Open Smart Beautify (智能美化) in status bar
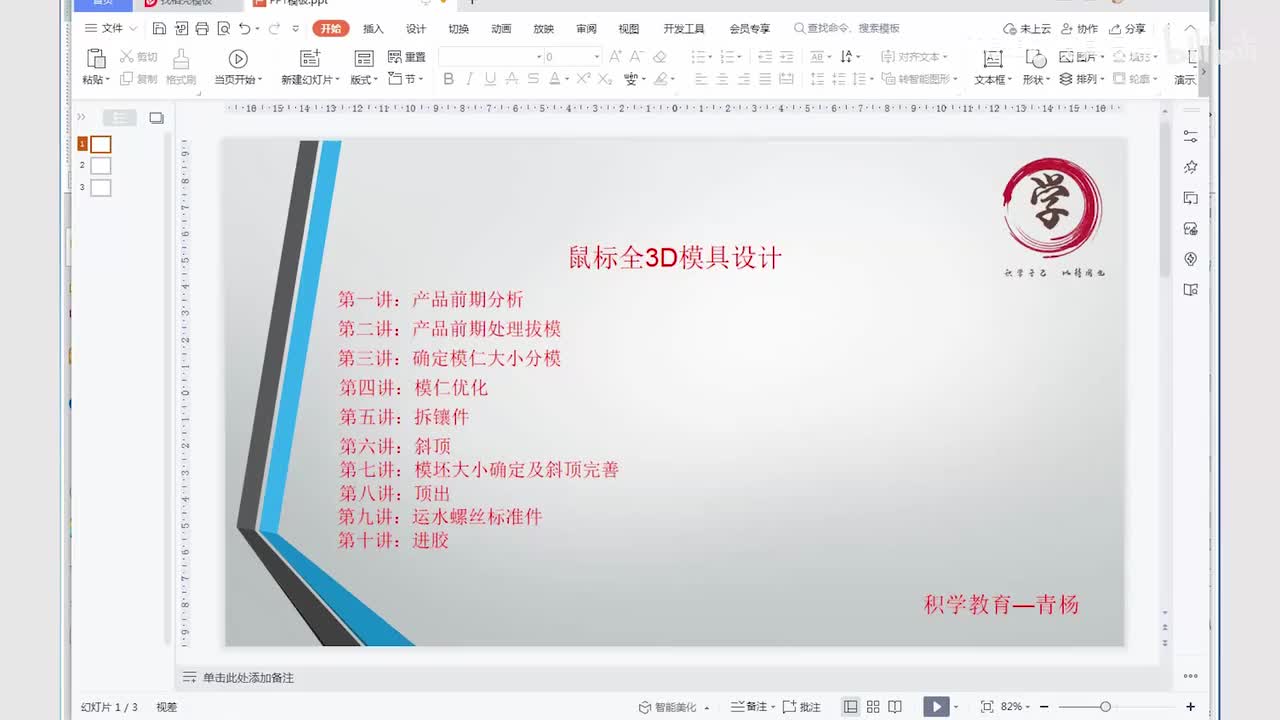This screenshot has height=720, width=1280. [674, 707]
